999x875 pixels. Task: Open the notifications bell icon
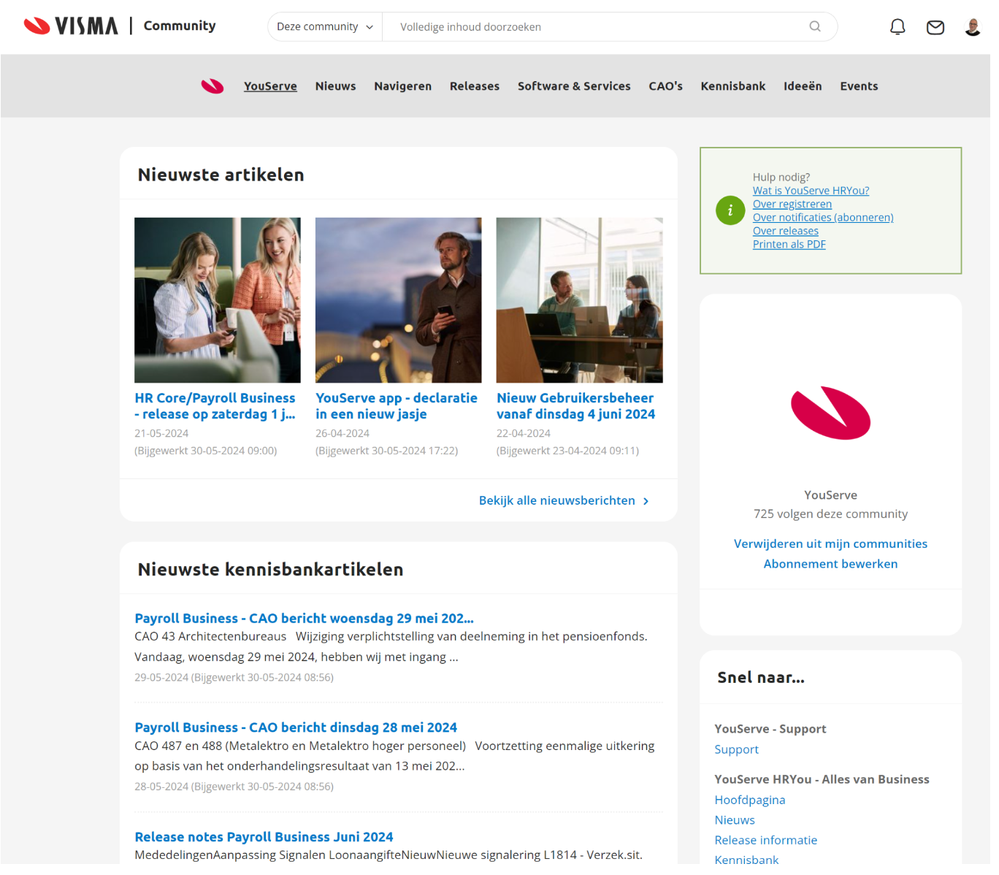897,27
